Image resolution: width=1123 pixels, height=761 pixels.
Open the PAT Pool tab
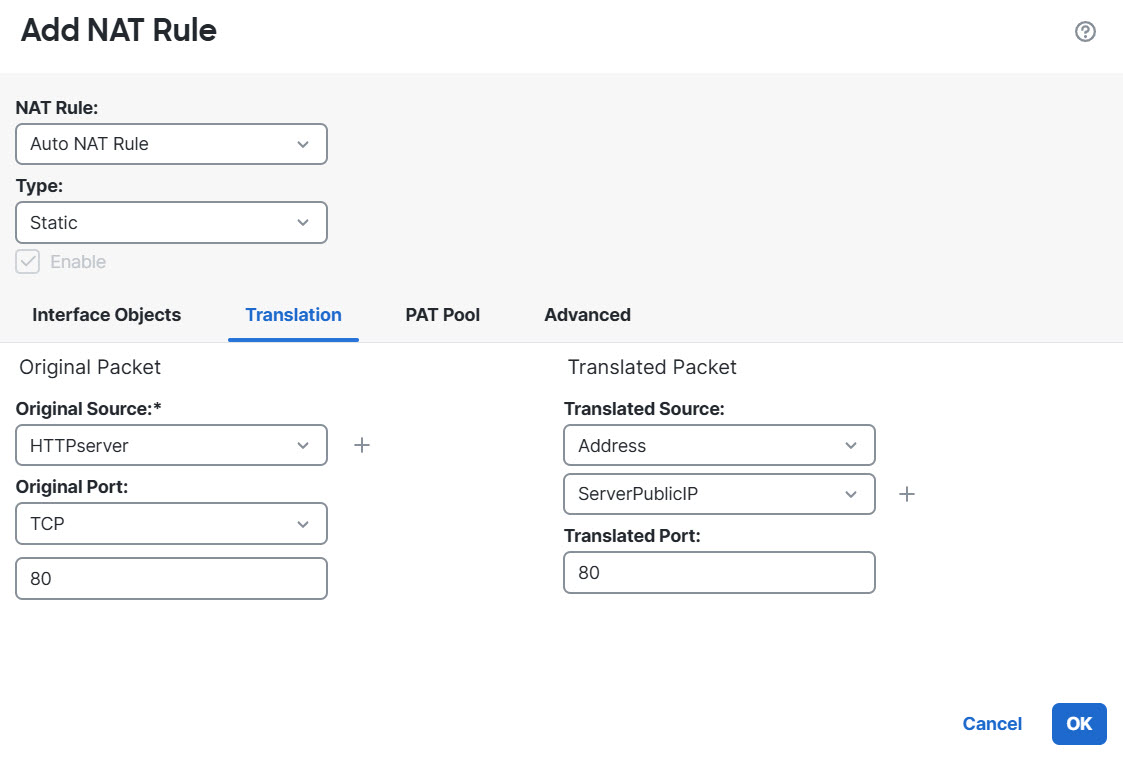point(442,315)
